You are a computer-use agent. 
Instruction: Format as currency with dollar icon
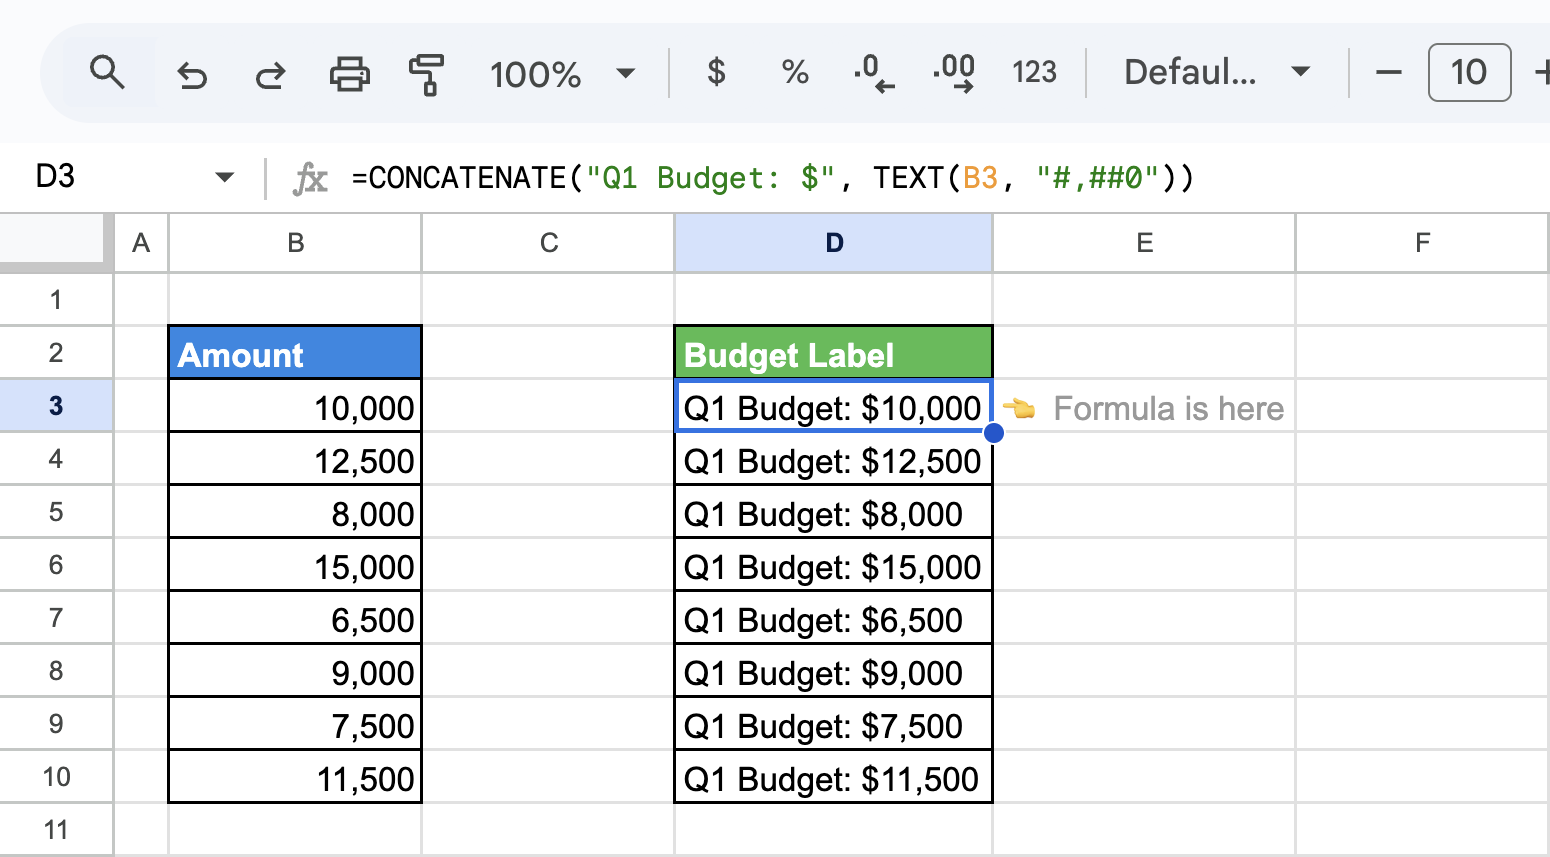[x=716, y=72]
